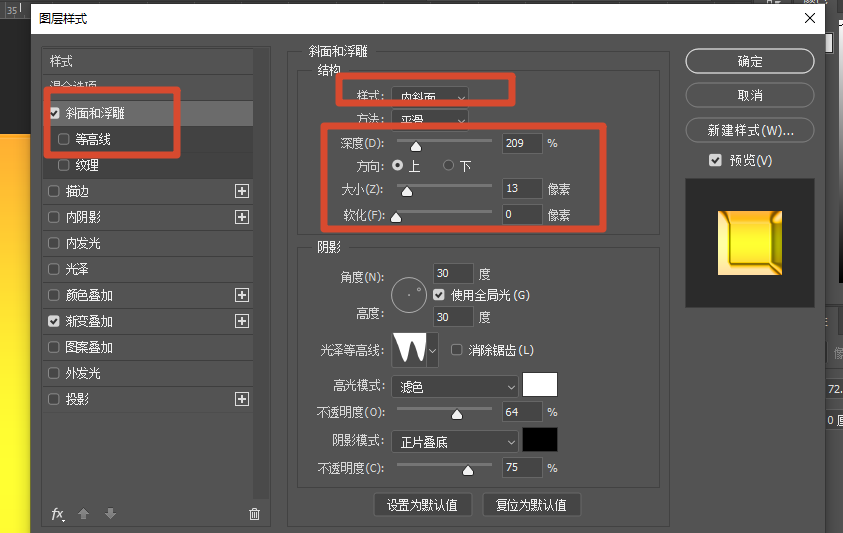Select 投影 effect row label

point(77,399)
